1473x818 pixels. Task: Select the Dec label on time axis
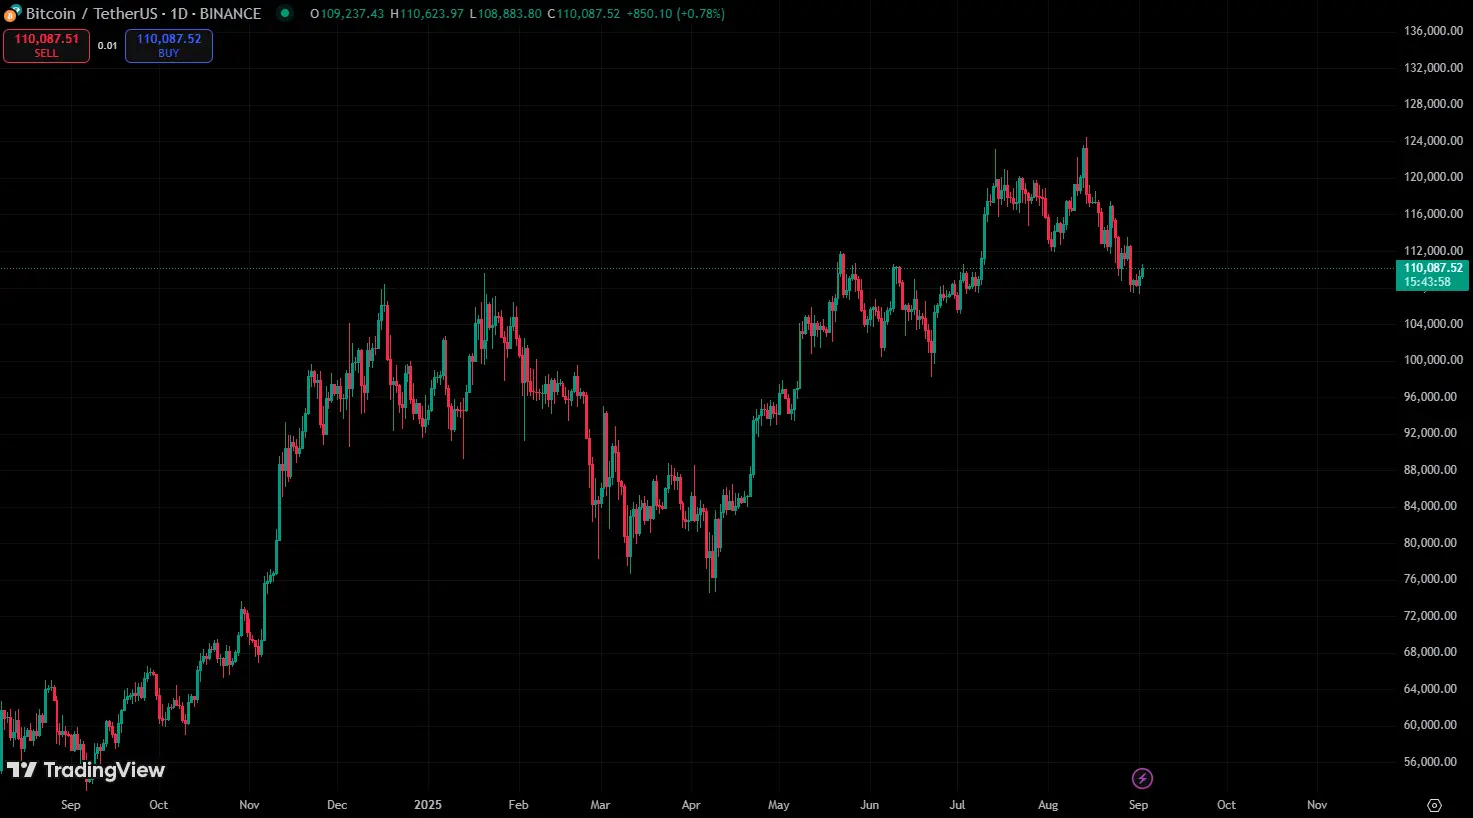click(x=337, y=805)
